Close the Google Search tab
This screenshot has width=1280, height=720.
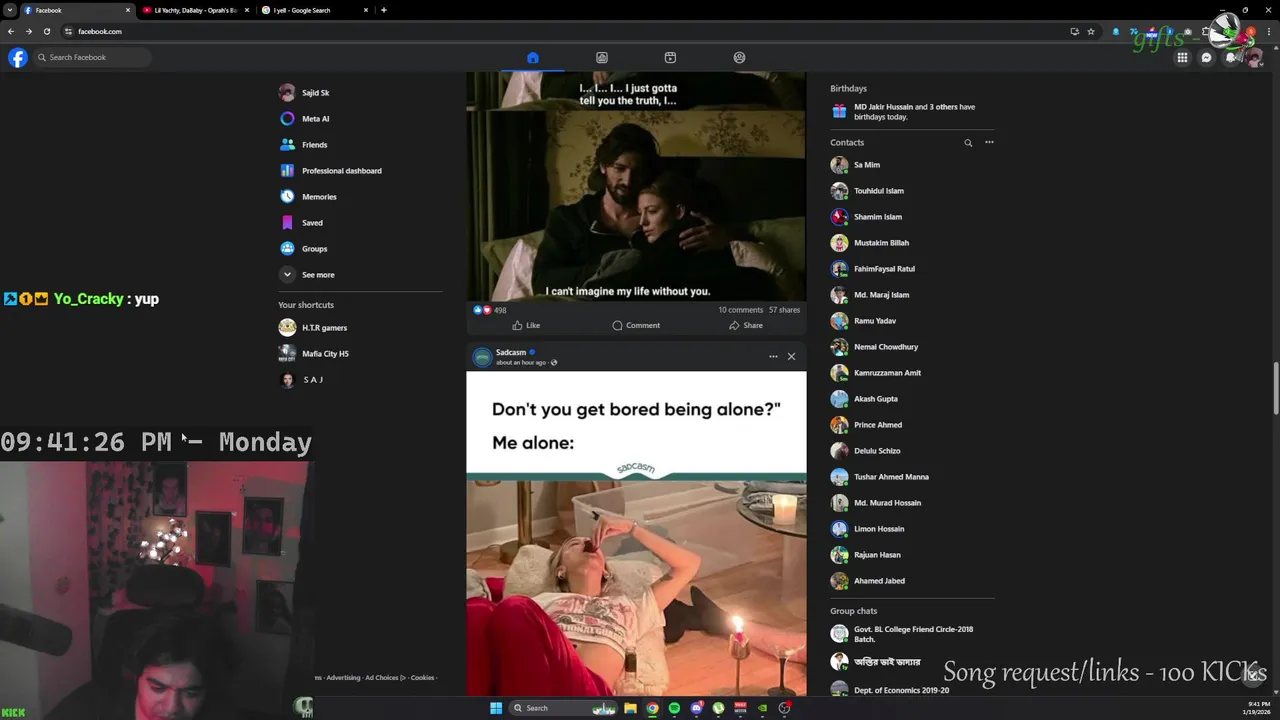(x=366, y=10)
